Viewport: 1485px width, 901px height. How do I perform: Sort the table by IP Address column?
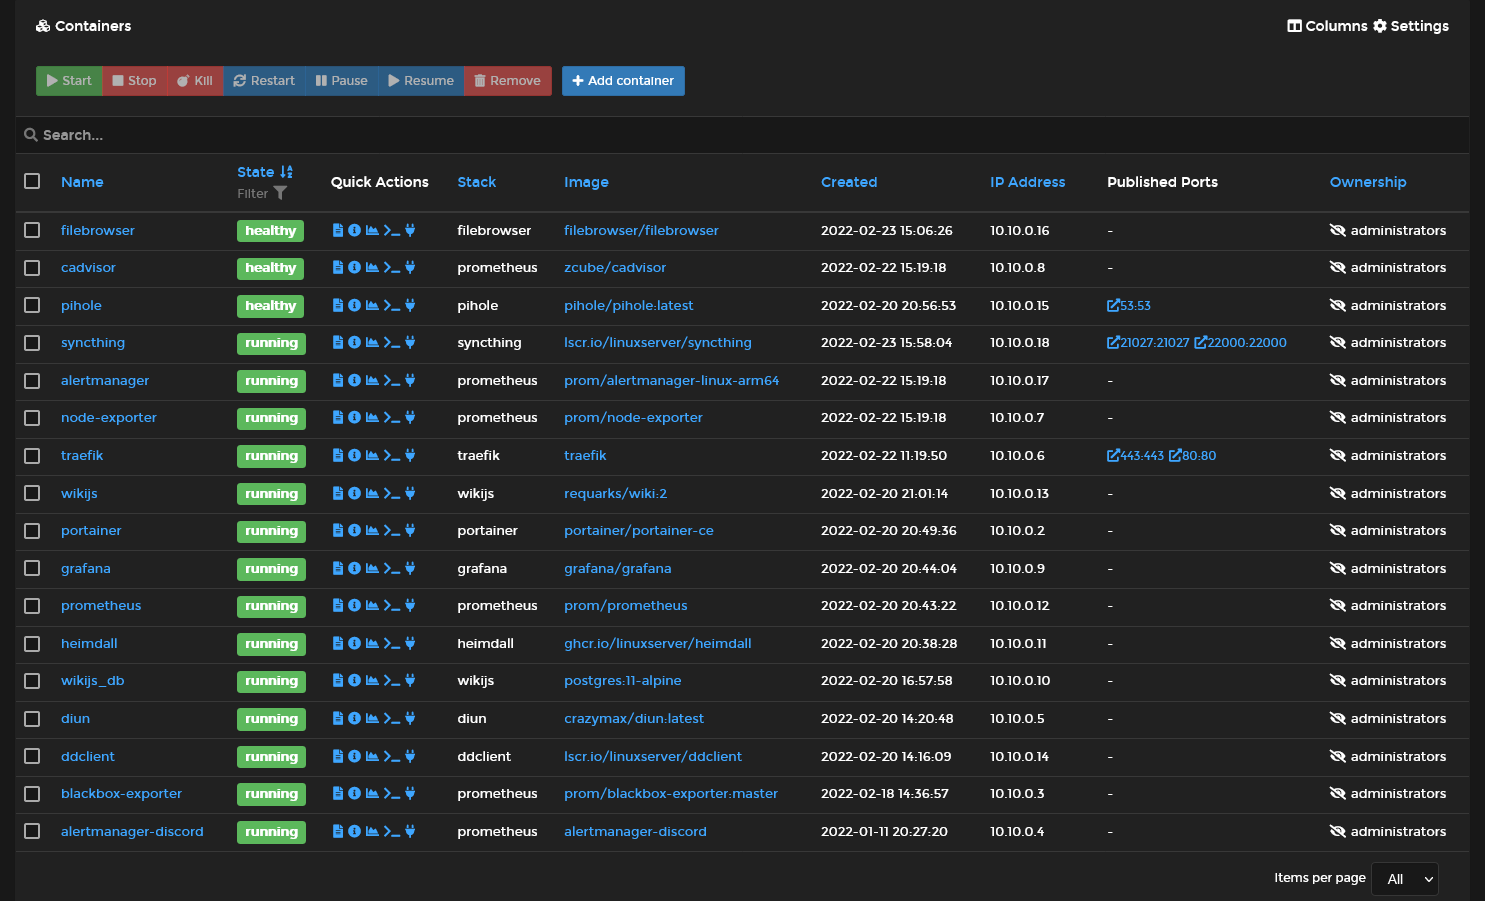1027,182
